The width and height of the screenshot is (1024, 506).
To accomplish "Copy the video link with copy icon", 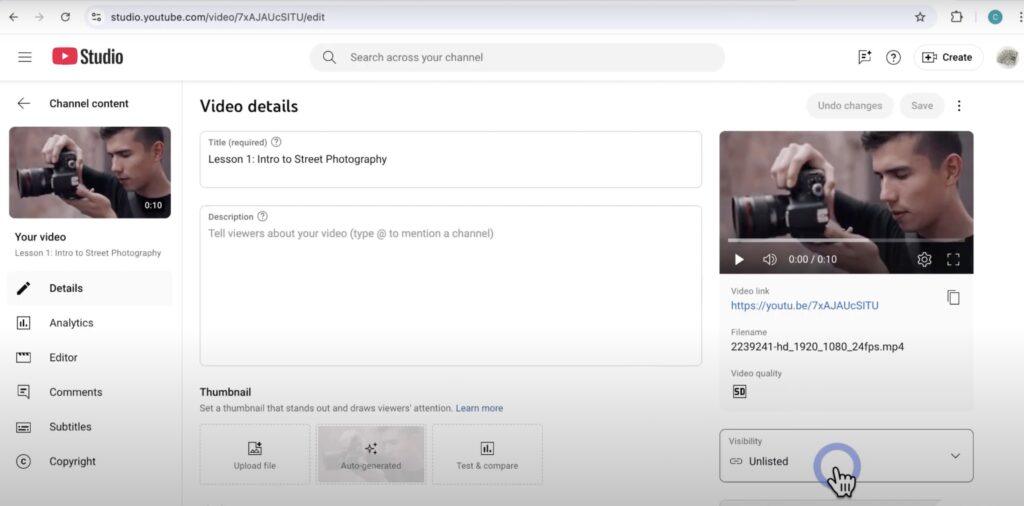I will click(953, 298).
